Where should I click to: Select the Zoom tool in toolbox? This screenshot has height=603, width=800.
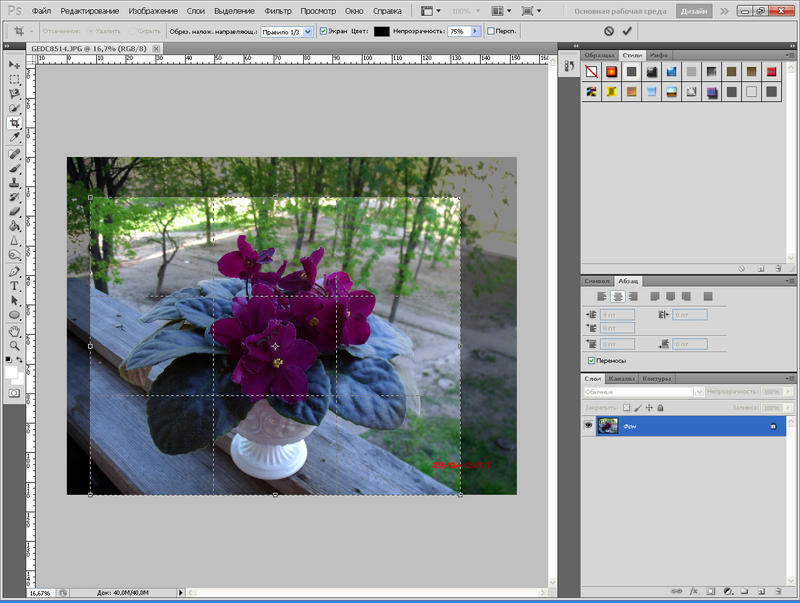(14, 344)
